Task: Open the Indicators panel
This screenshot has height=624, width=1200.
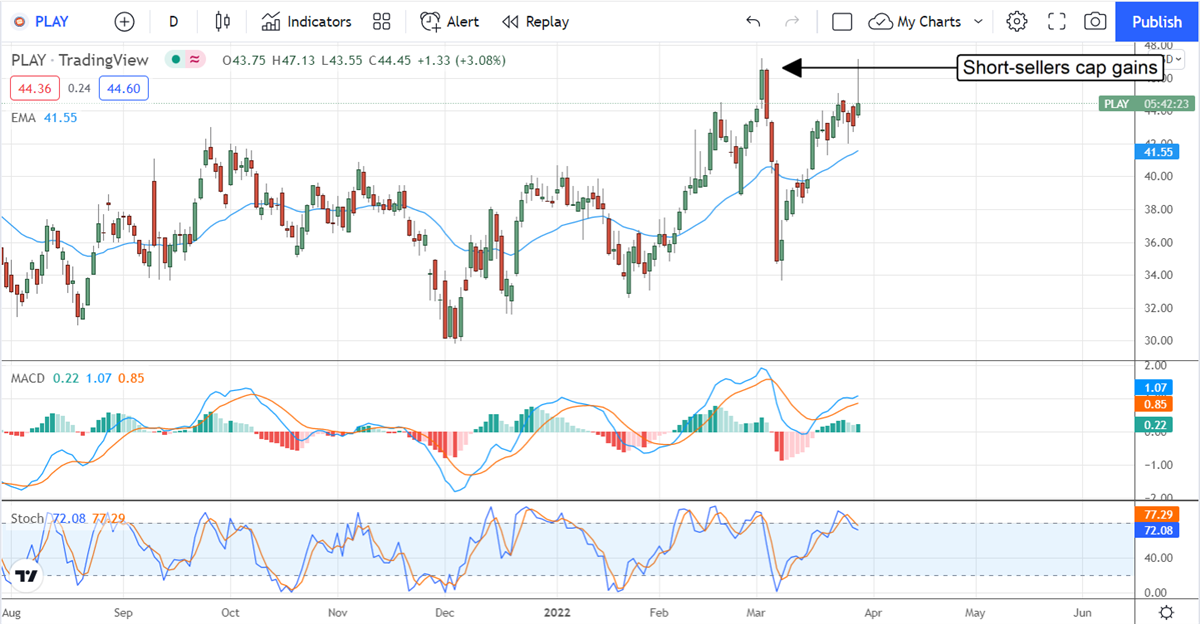Action: (307, 21)
